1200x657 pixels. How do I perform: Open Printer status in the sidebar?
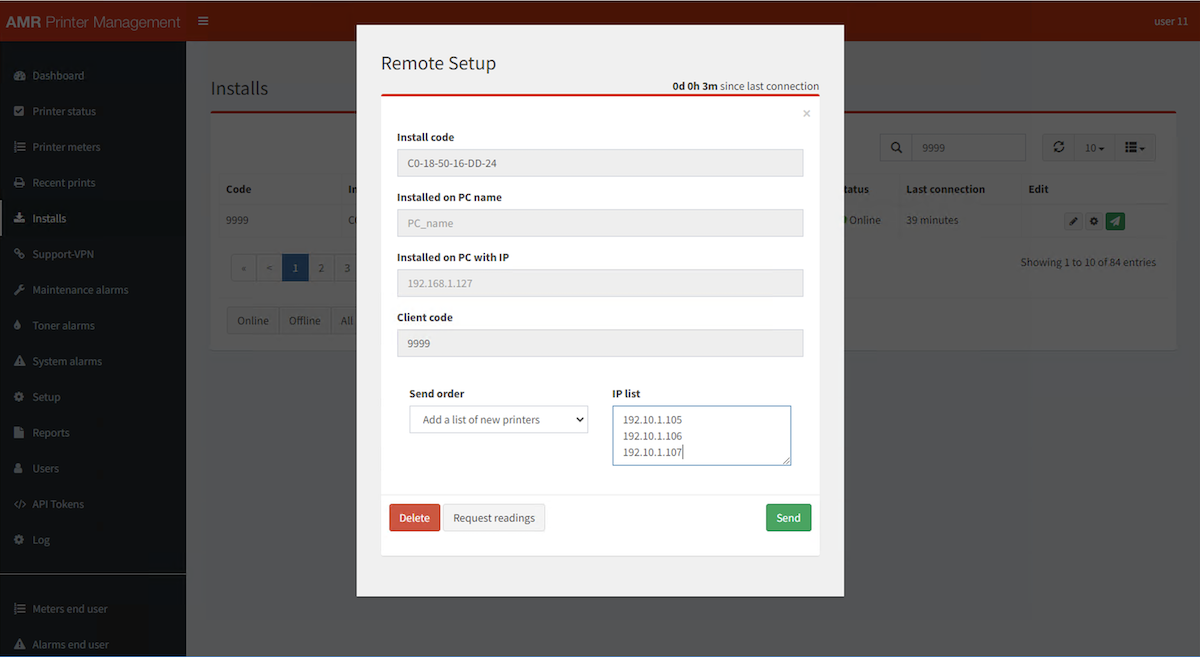click(x=64, y=111)
